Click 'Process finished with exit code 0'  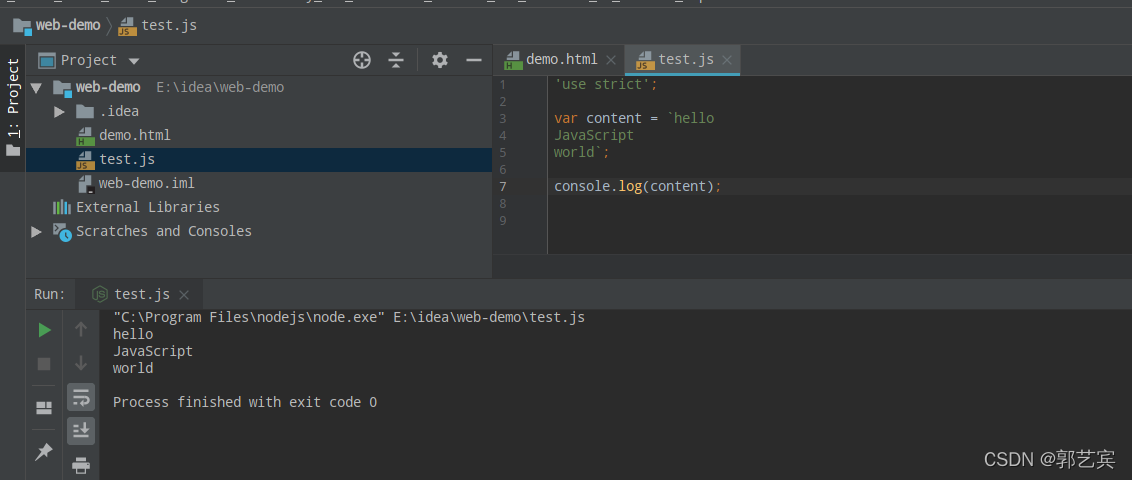point(245,402)
